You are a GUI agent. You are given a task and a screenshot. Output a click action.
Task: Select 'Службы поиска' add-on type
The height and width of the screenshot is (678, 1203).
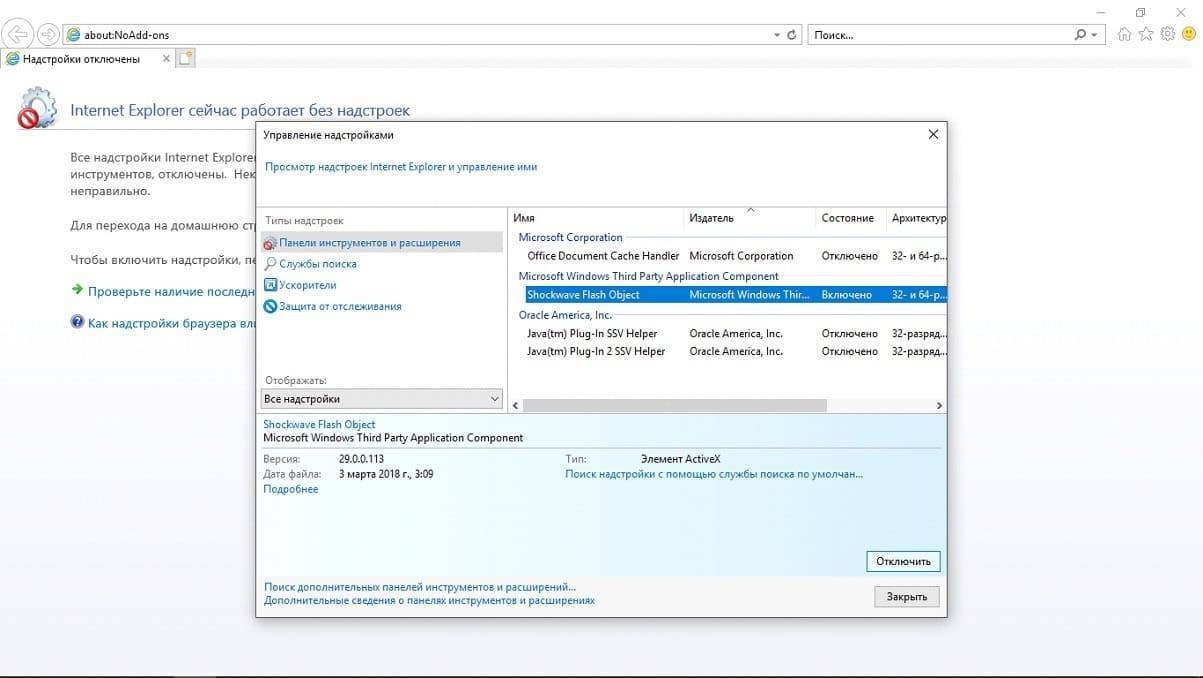point(317,264)
